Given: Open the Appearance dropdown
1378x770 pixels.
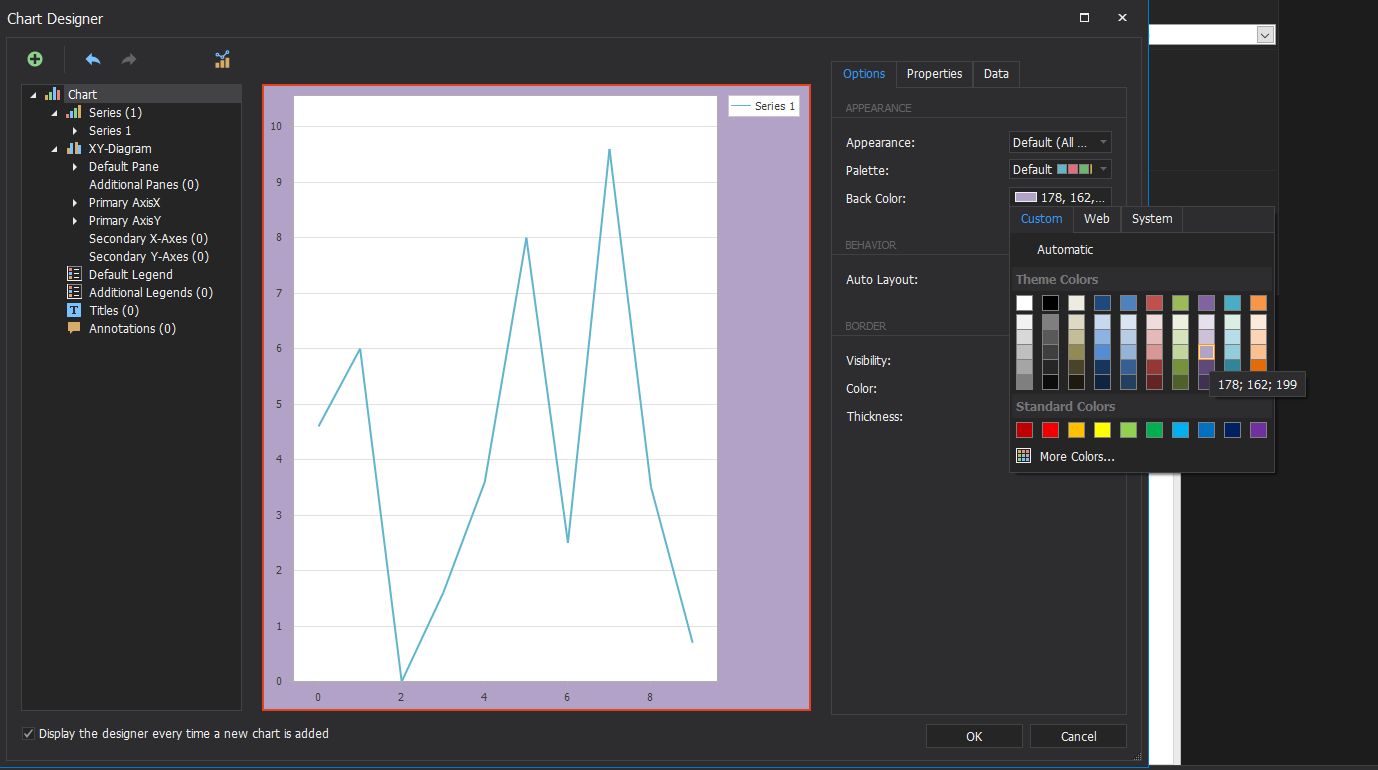Looking at the screenshot, I should [1060, 143].
